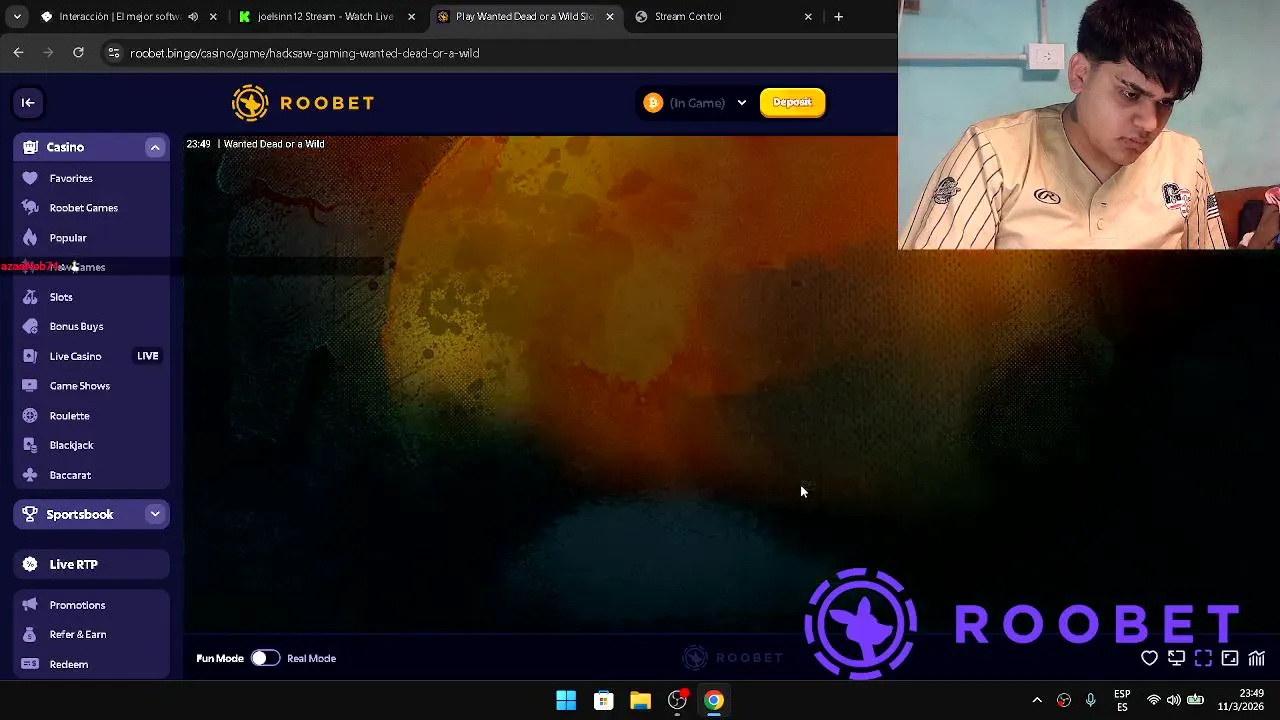Open Microsoft Store from the taskbar
This screenshot has width=1280, height=720.
[603, 700]
